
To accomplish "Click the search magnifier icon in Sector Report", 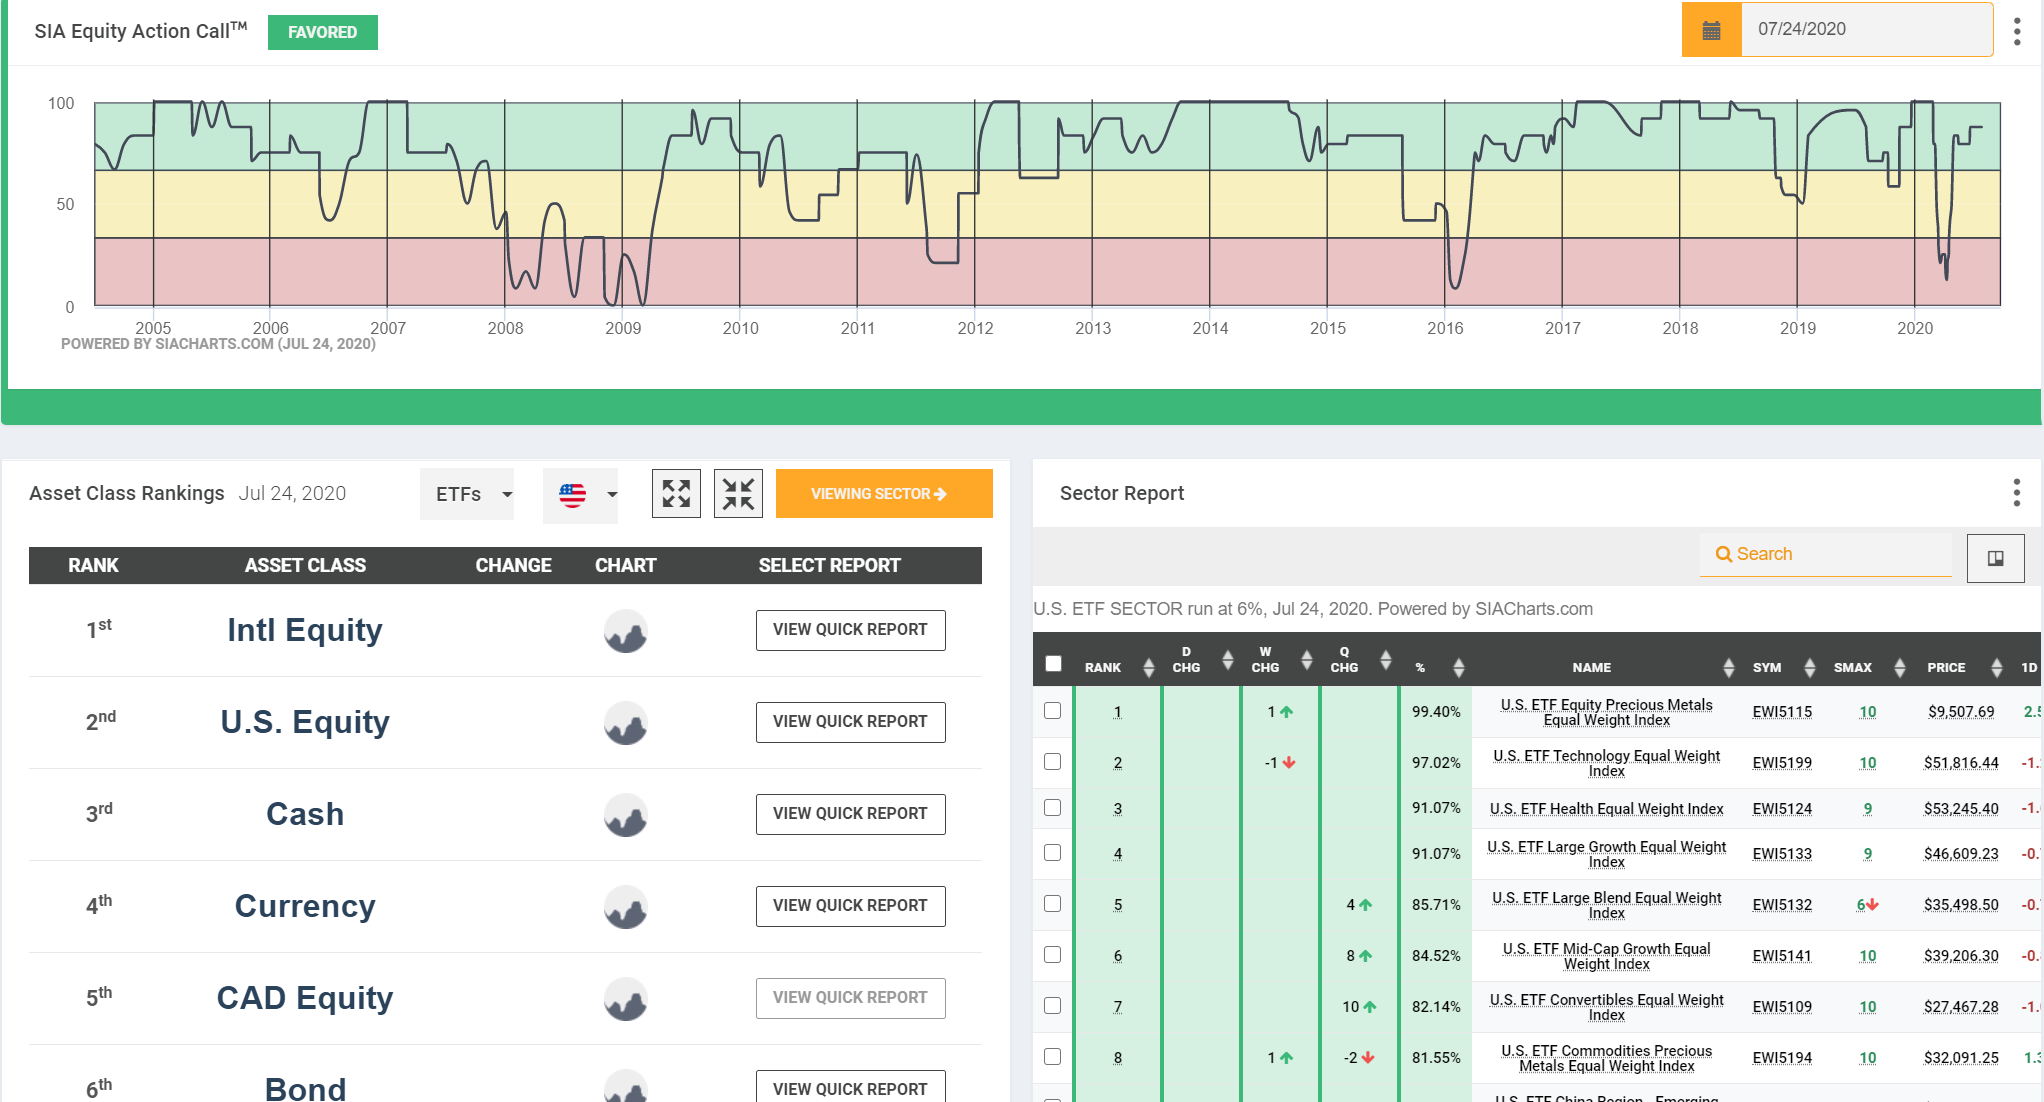I will click(x=1724, y=554).
